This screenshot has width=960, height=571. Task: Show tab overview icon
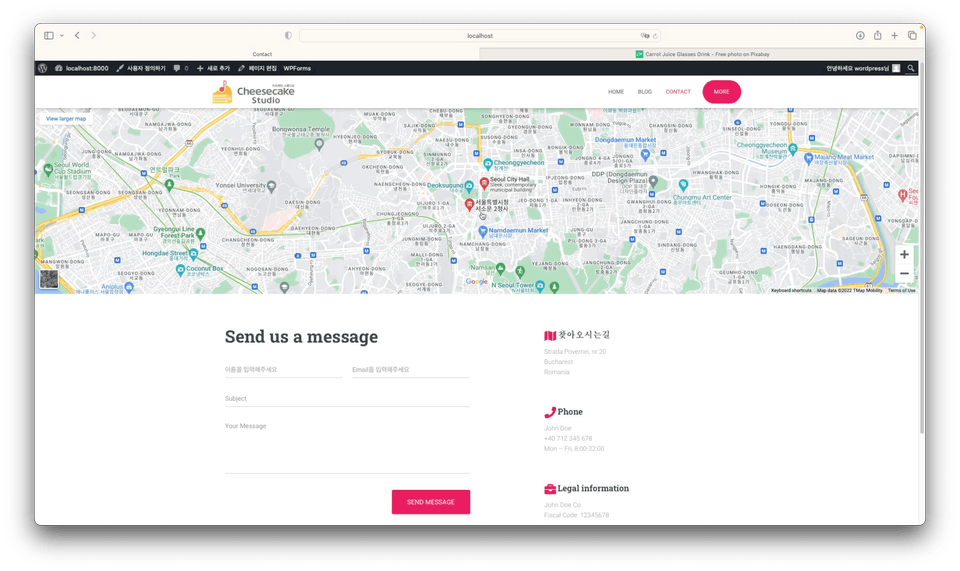(x=912, y=35)
